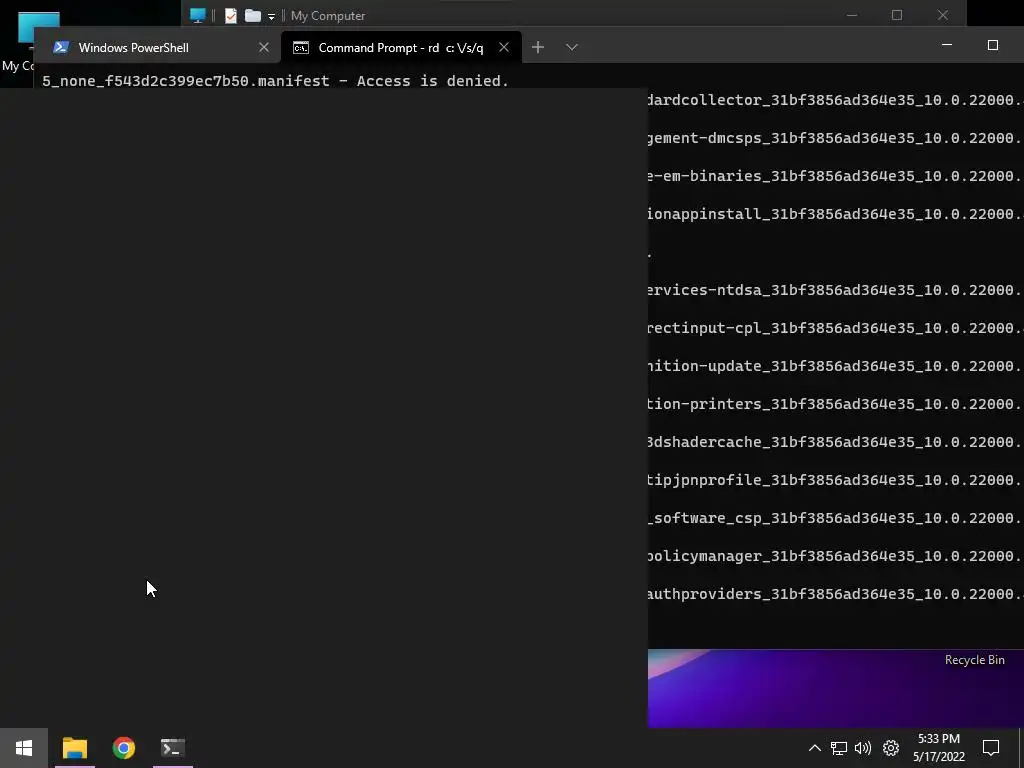1024x768 pixels.
Task: Click the line containing 'gement-dmcsps_31bf3856ad364e35'
Action: coord(835,138)
